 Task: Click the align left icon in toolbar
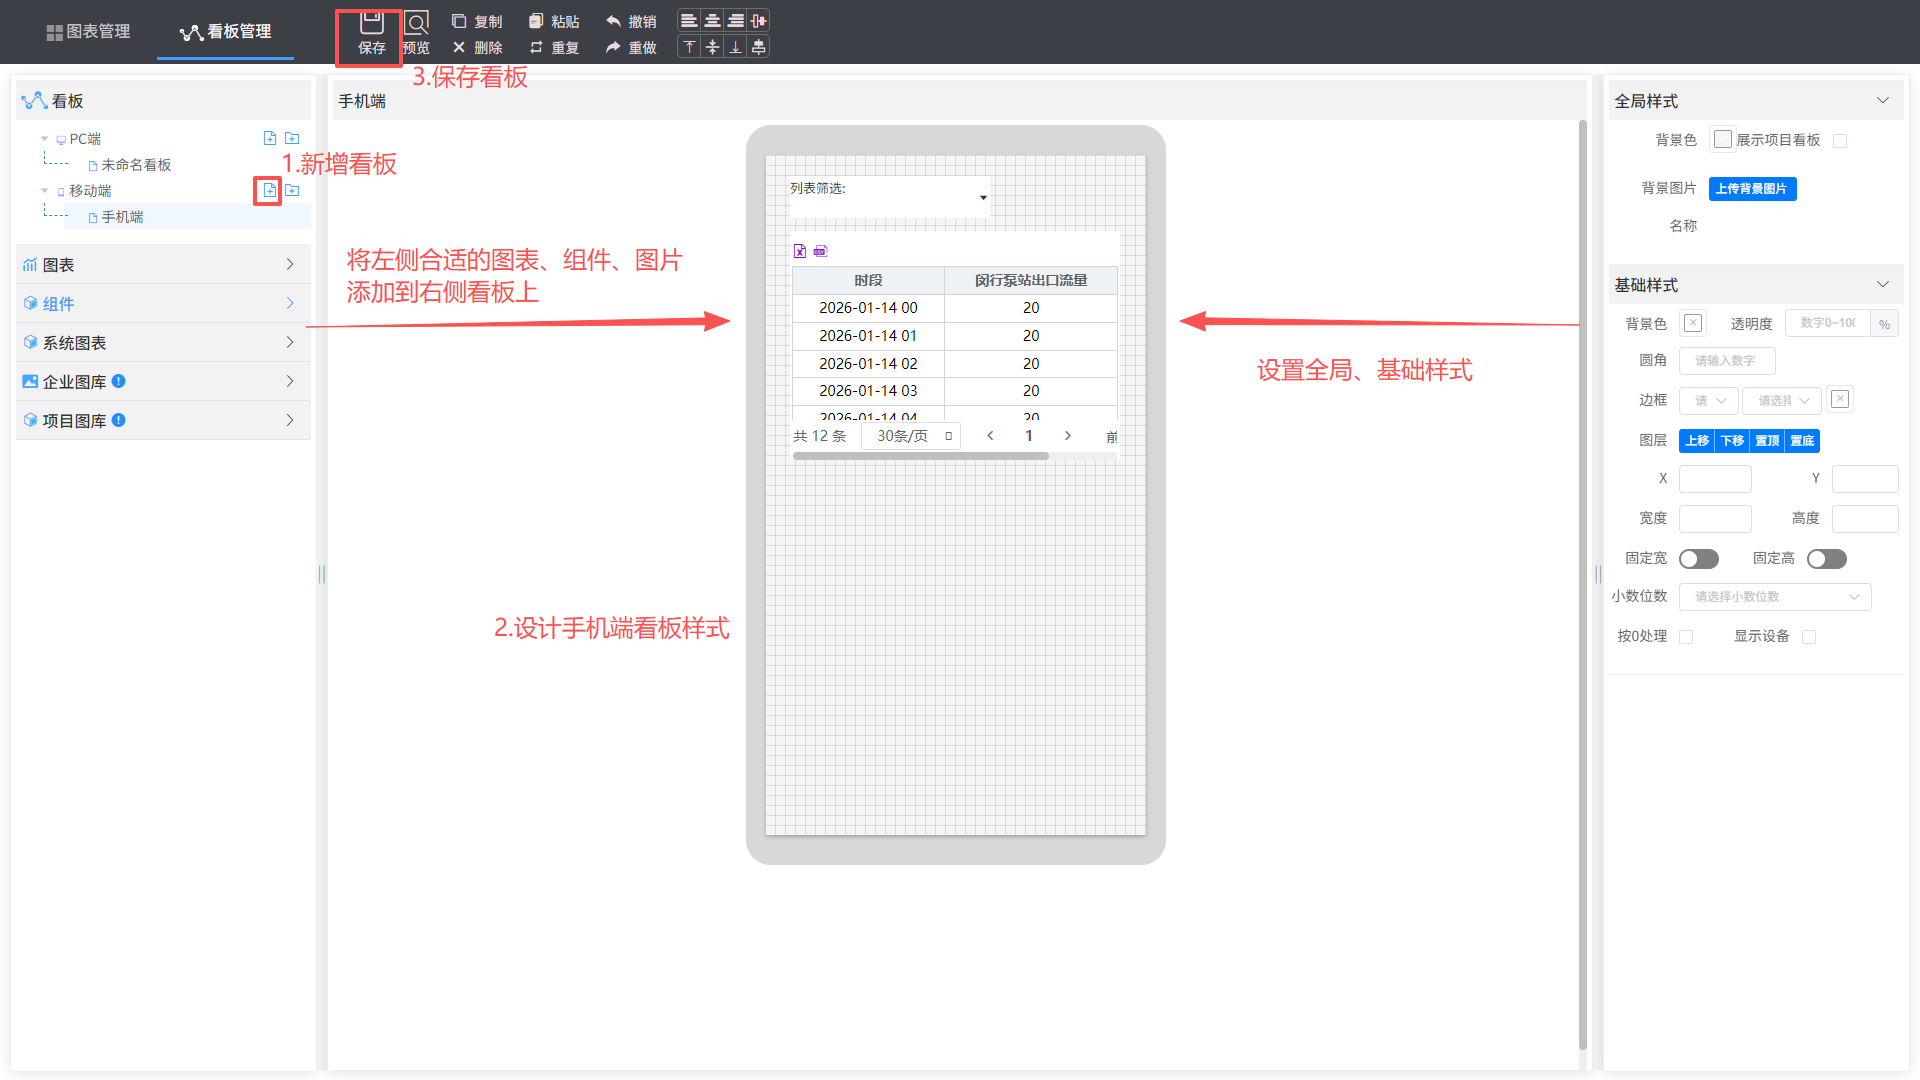coord(689,21)
